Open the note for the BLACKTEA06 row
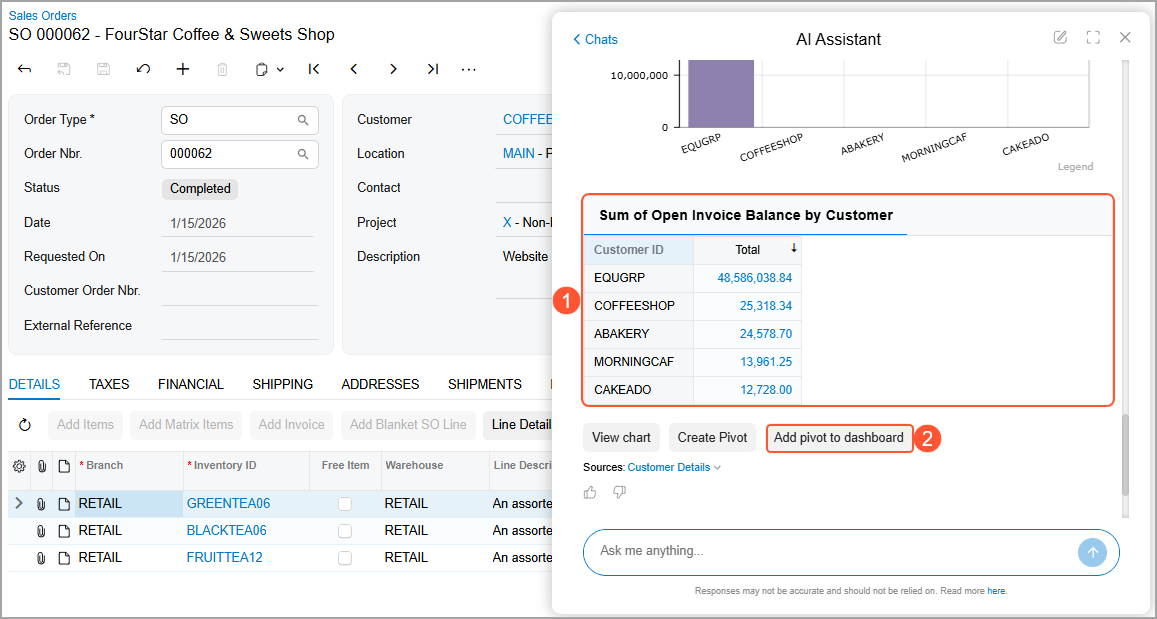The image size is (1157, 619). pyautogui.click(x=64, y=531)
